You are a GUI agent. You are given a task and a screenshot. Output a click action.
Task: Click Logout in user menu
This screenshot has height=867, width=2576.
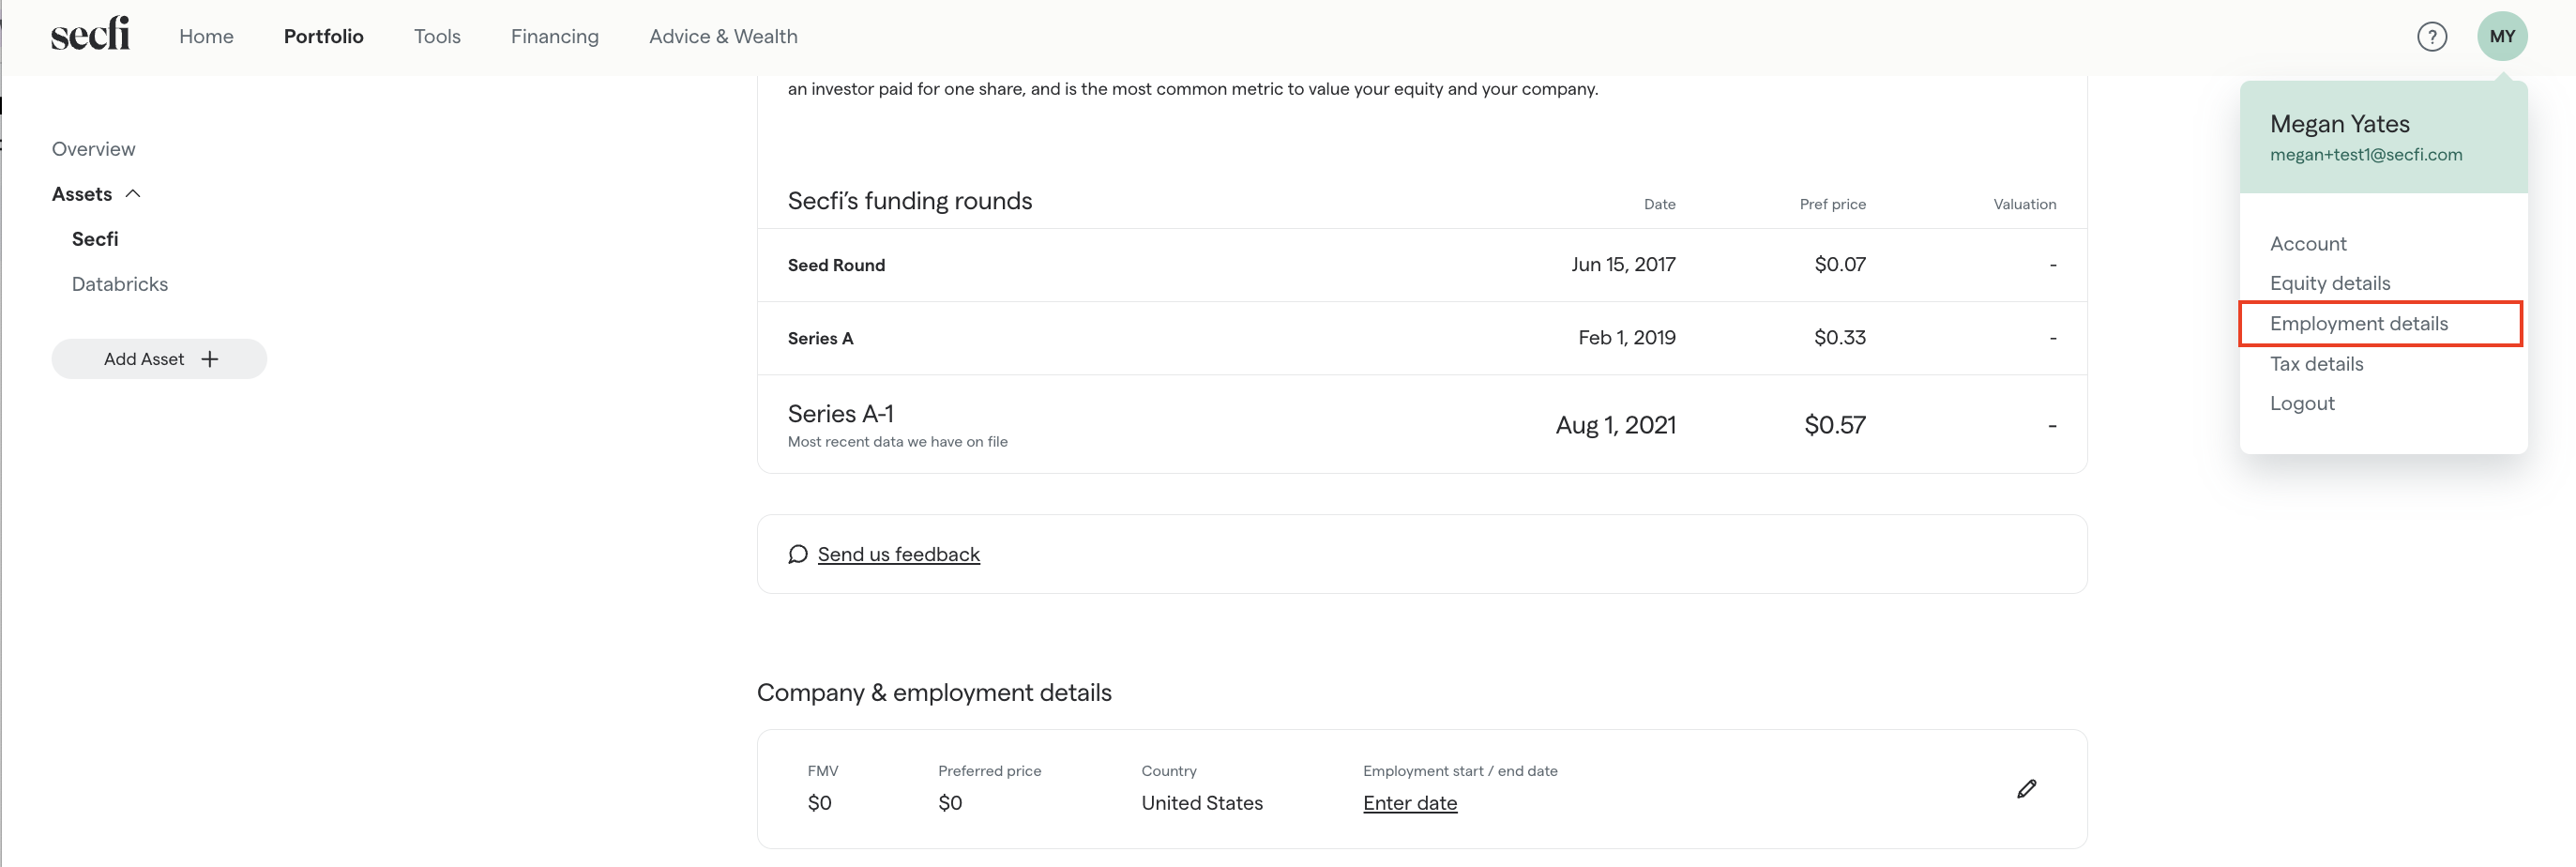click(2301, 403)
